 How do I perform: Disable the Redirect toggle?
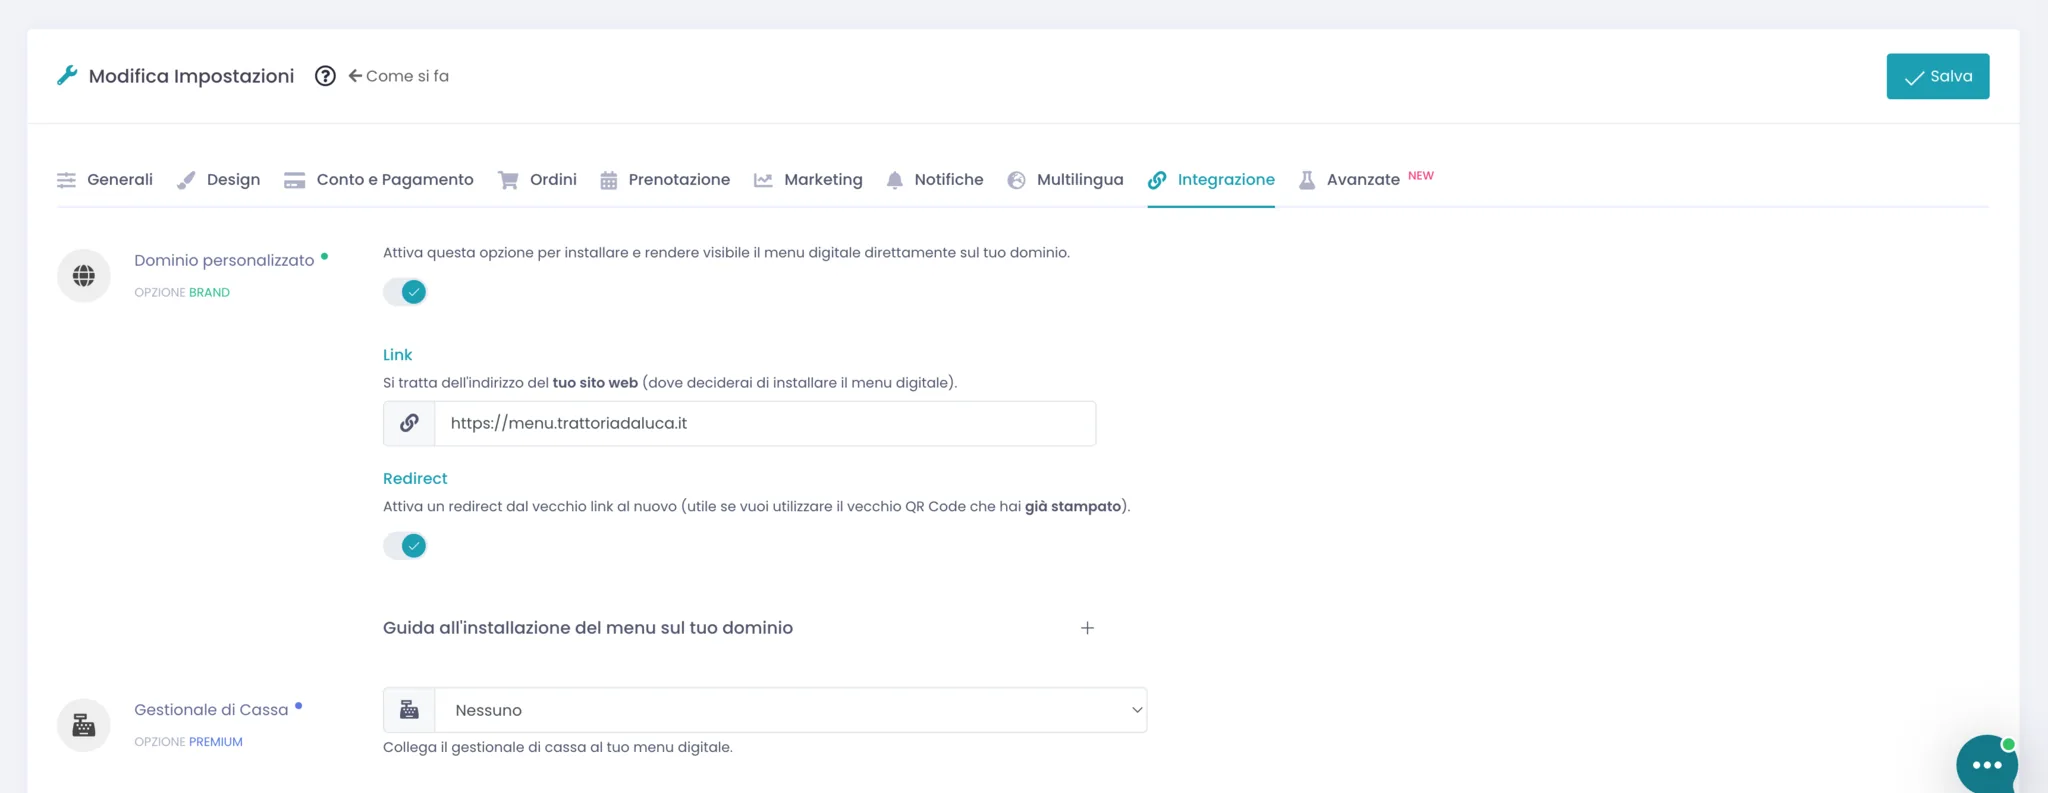tap(405, 546)
